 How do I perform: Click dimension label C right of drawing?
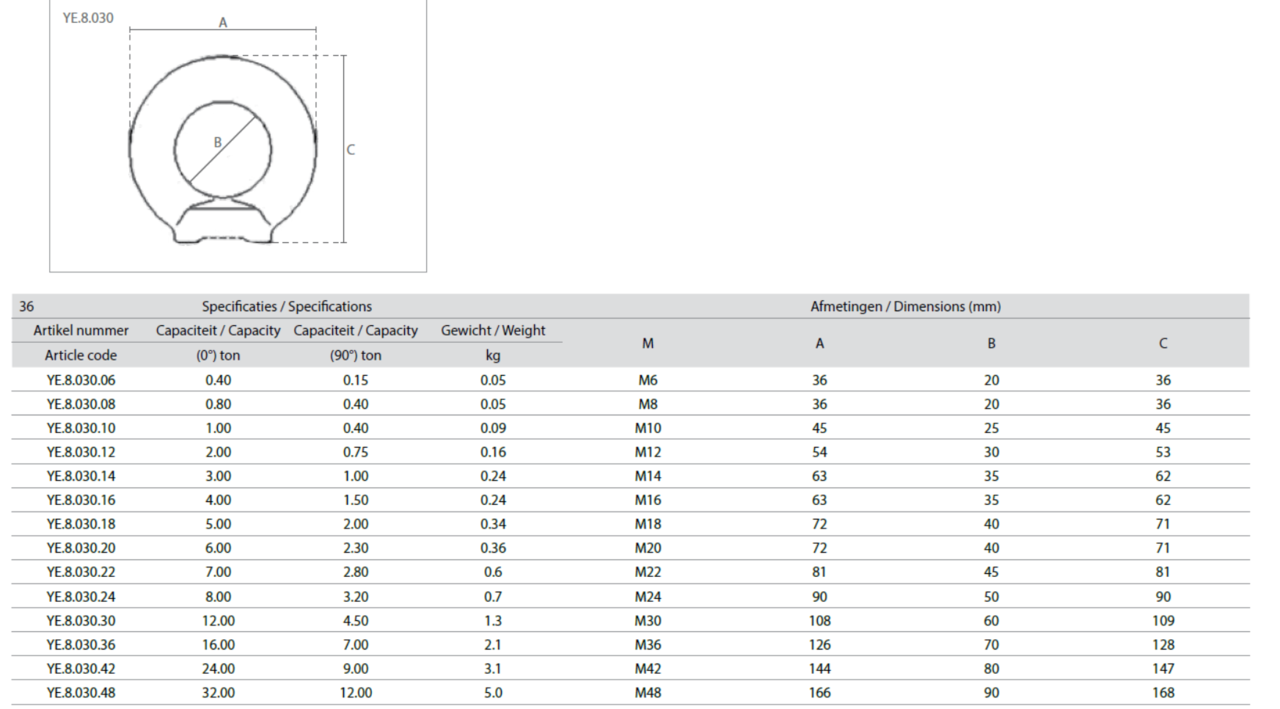tap(351, 150)
